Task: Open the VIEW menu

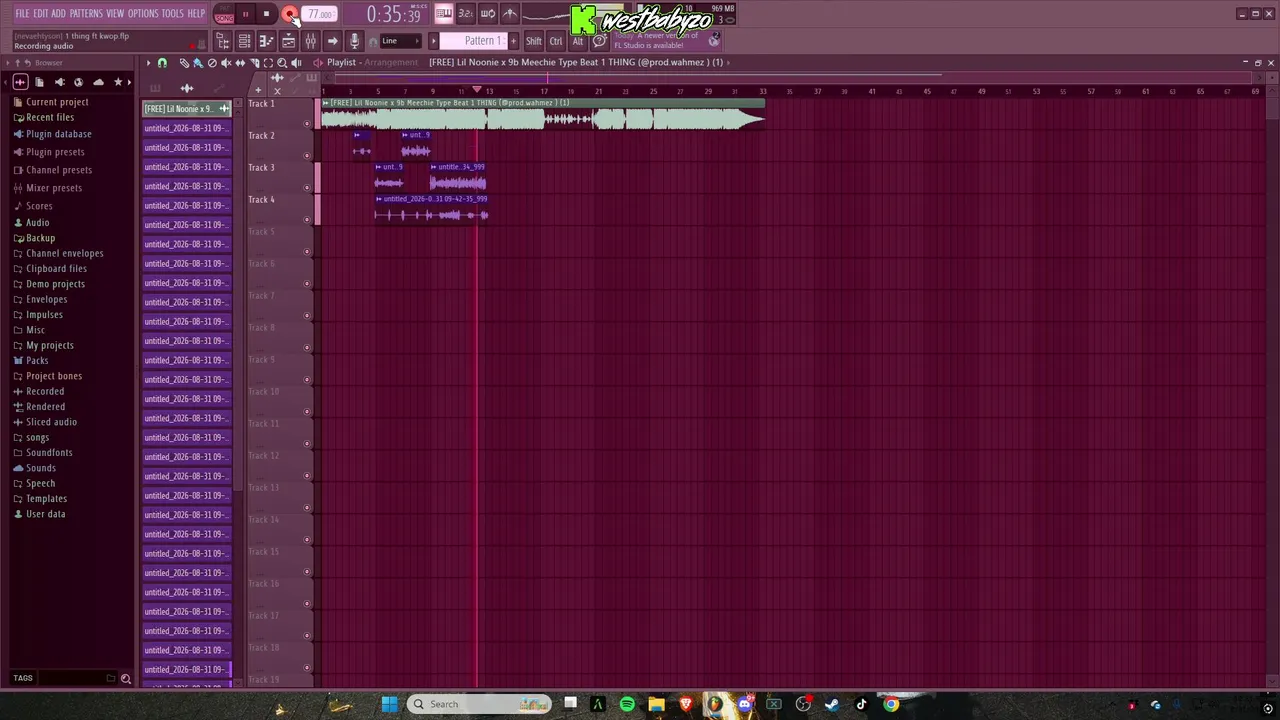Action: [x=115, y=14]
